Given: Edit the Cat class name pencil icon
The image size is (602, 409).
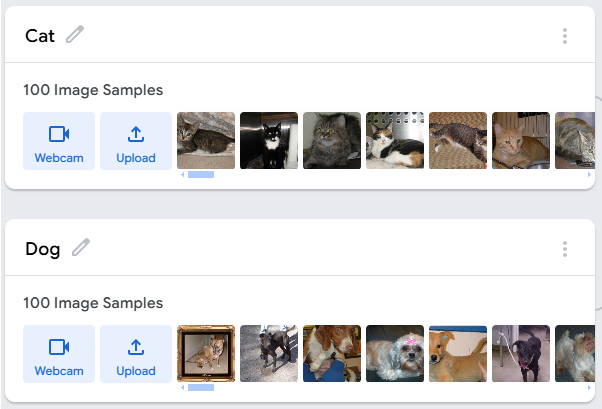Looking at the screenshot, I should [x=75, y=35].
